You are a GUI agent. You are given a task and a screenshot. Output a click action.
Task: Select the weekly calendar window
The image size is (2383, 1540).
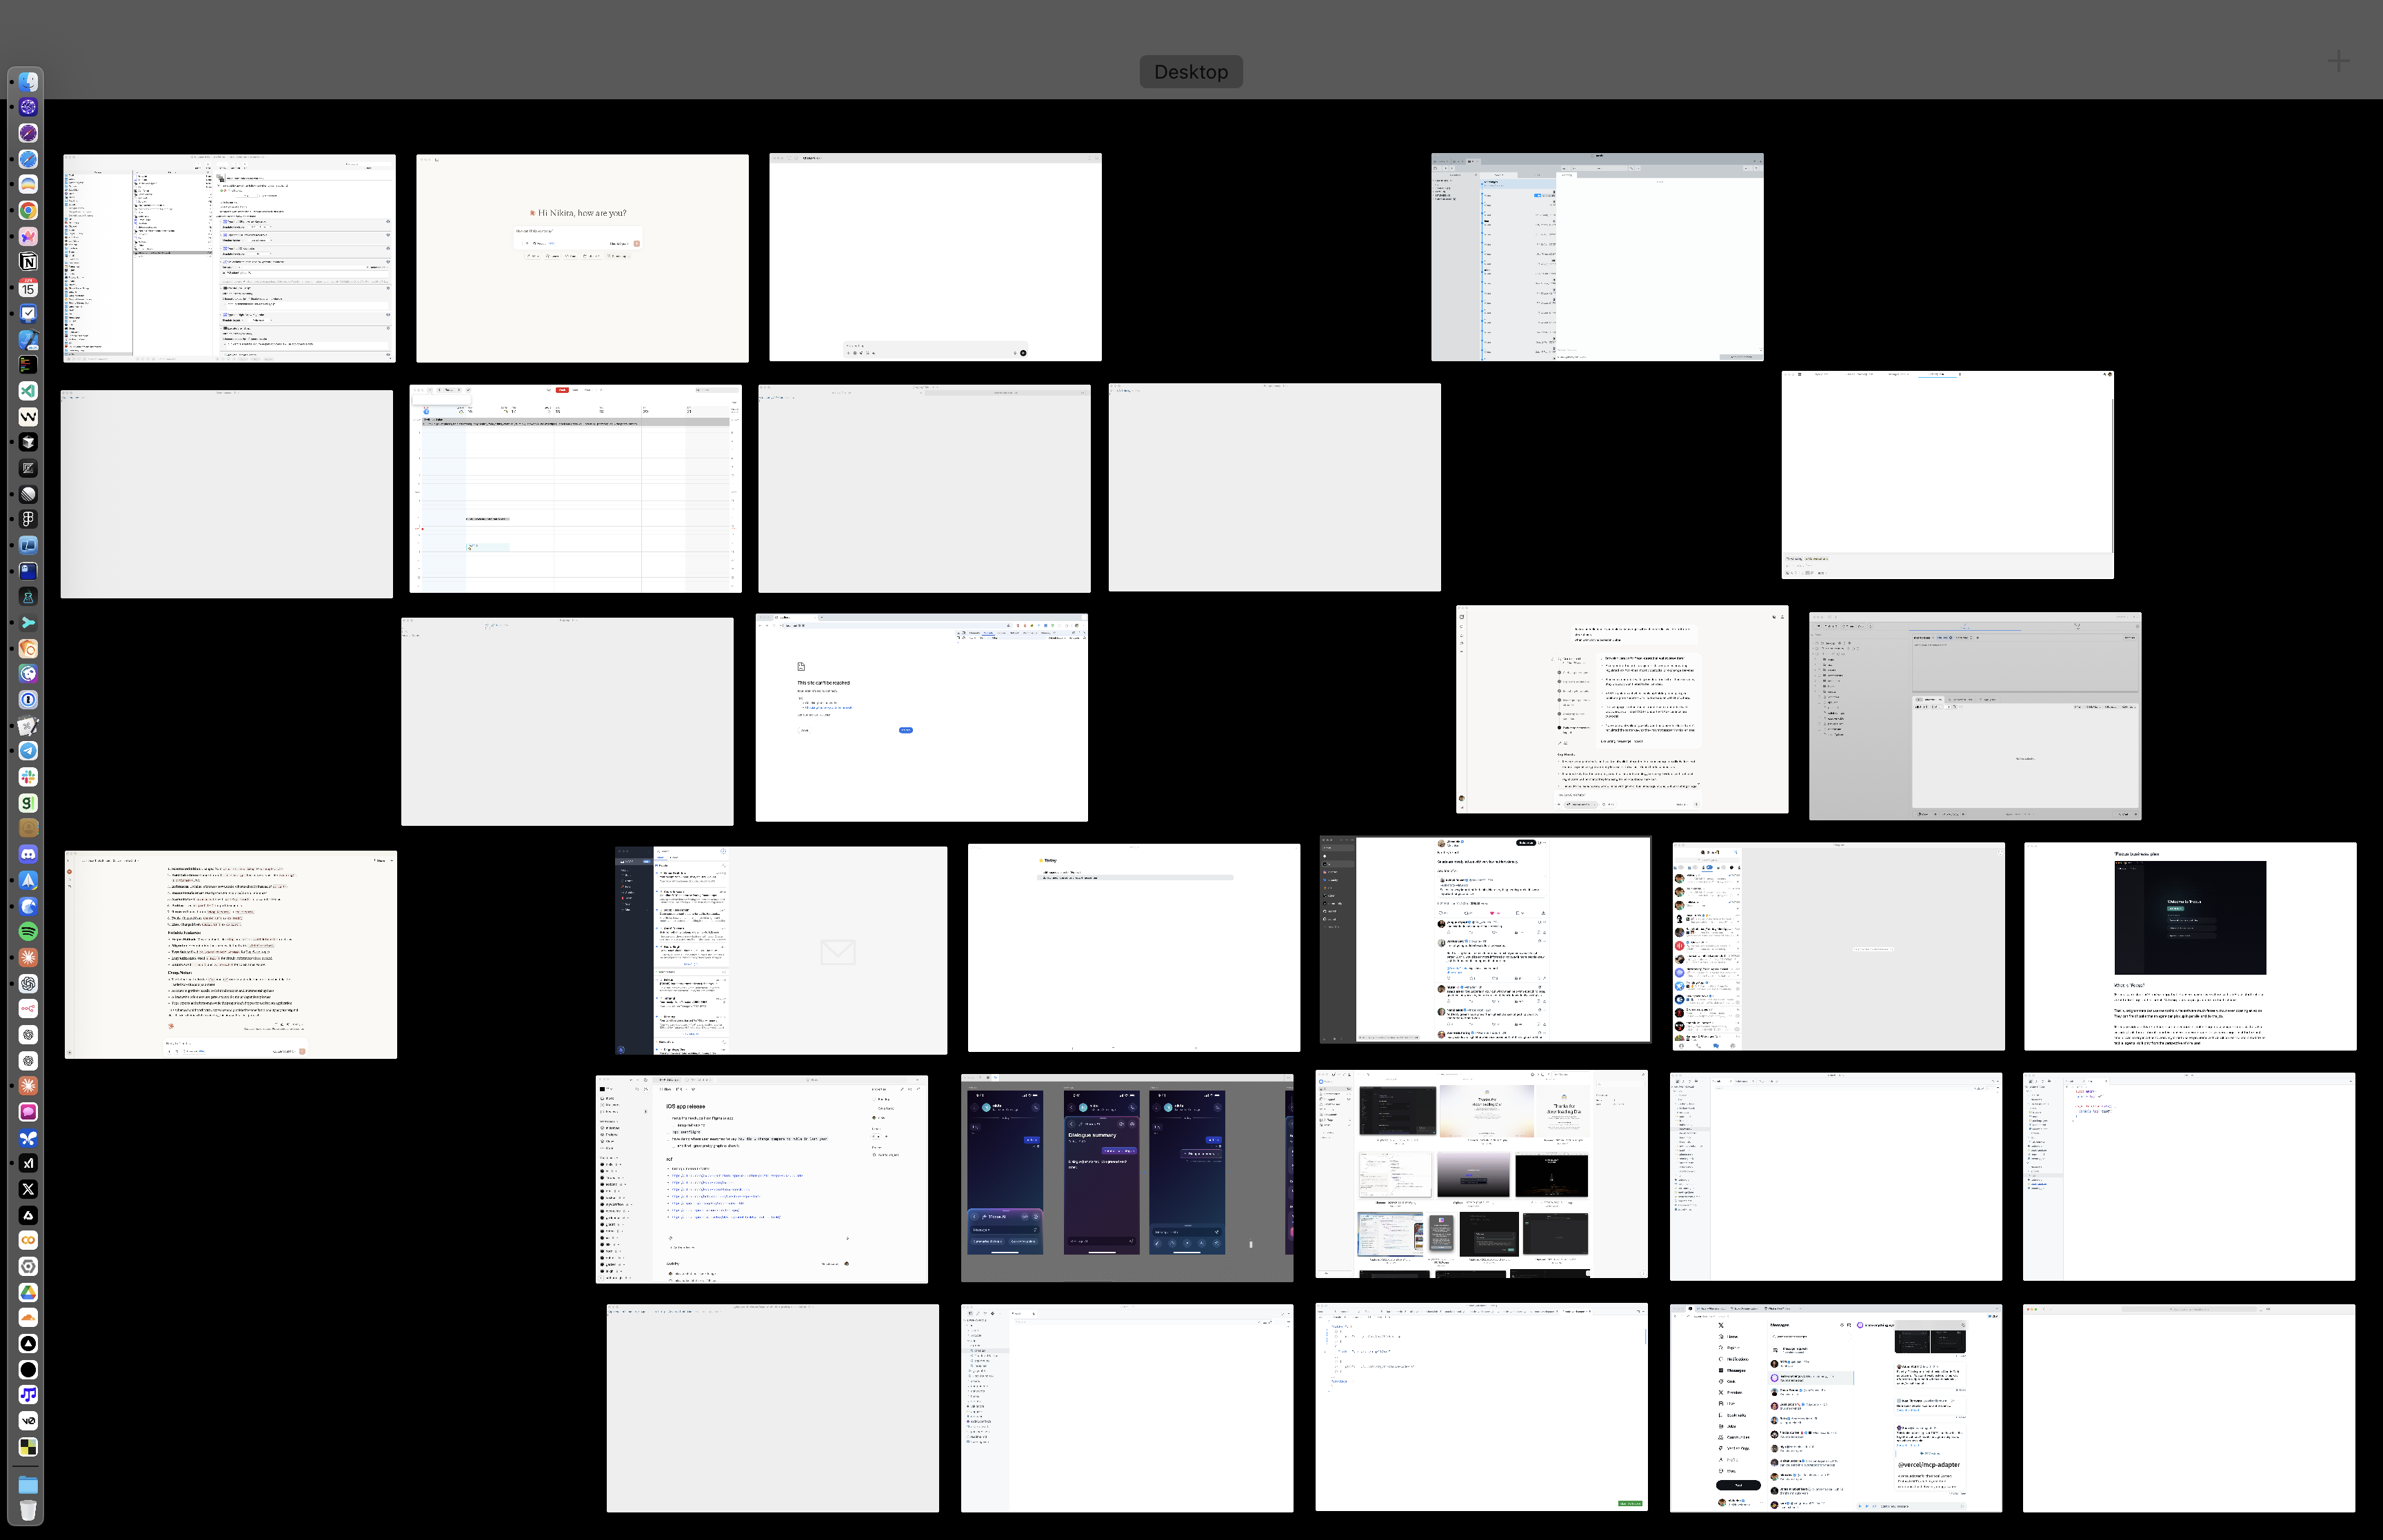[575, 489]
